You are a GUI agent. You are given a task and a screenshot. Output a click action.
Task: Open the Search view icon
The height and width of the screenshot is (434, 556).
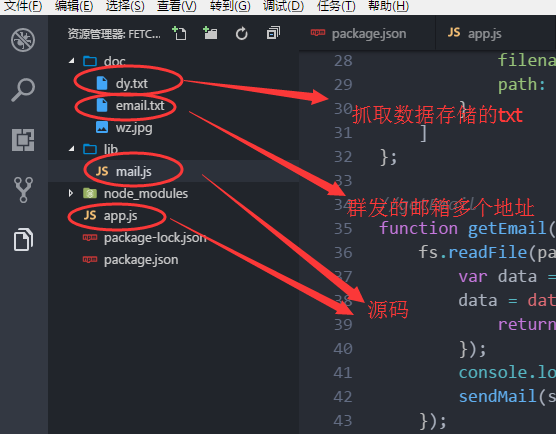point(23,90)
